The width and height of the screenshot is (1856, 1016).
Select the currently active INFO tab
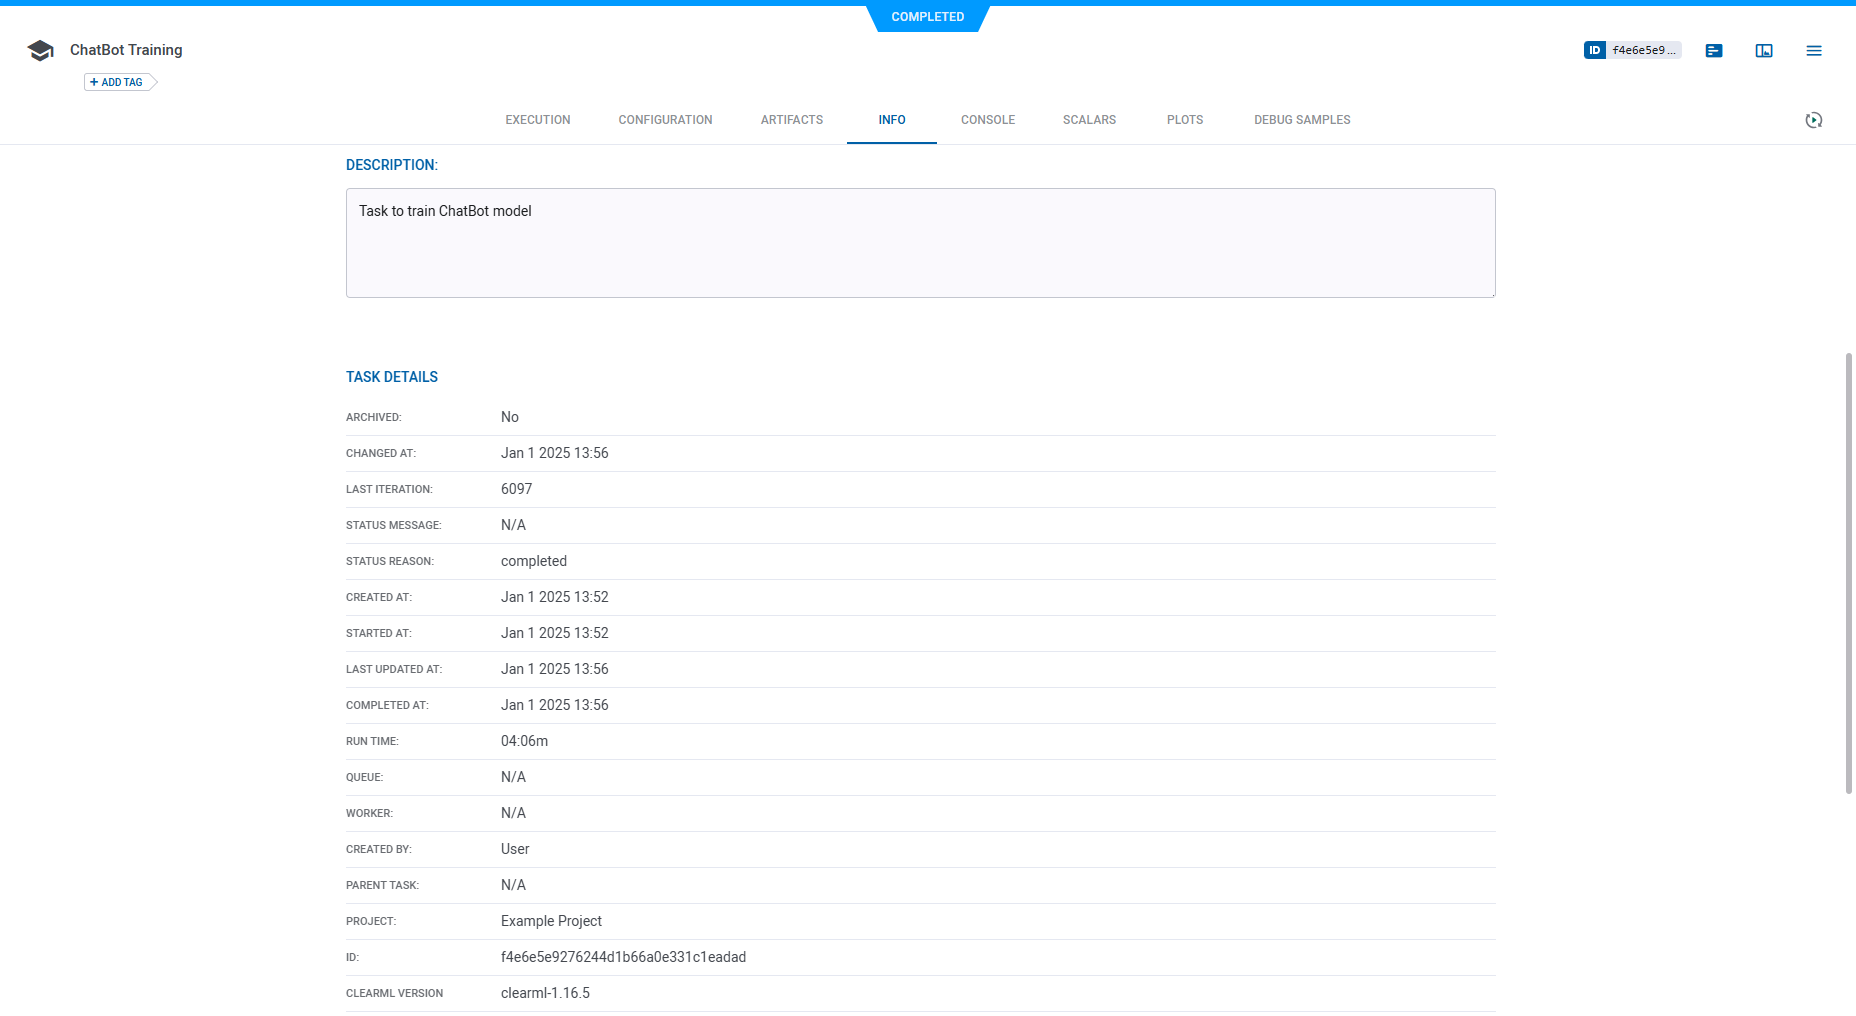click(x=891, y=119)
